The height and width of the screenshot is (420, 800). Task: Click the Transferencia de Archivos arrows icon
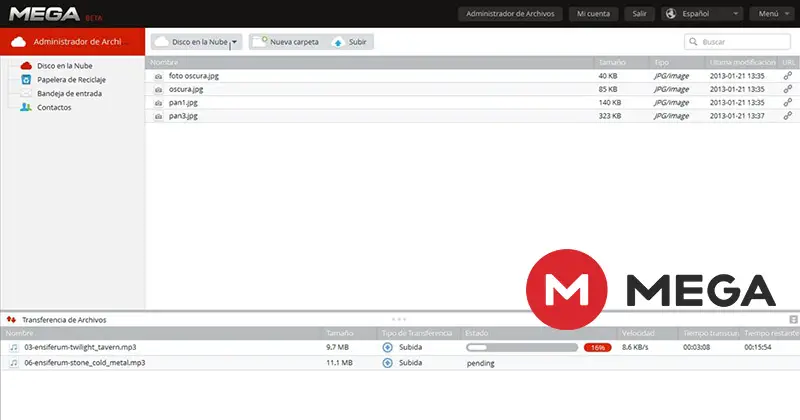(11, 319)
